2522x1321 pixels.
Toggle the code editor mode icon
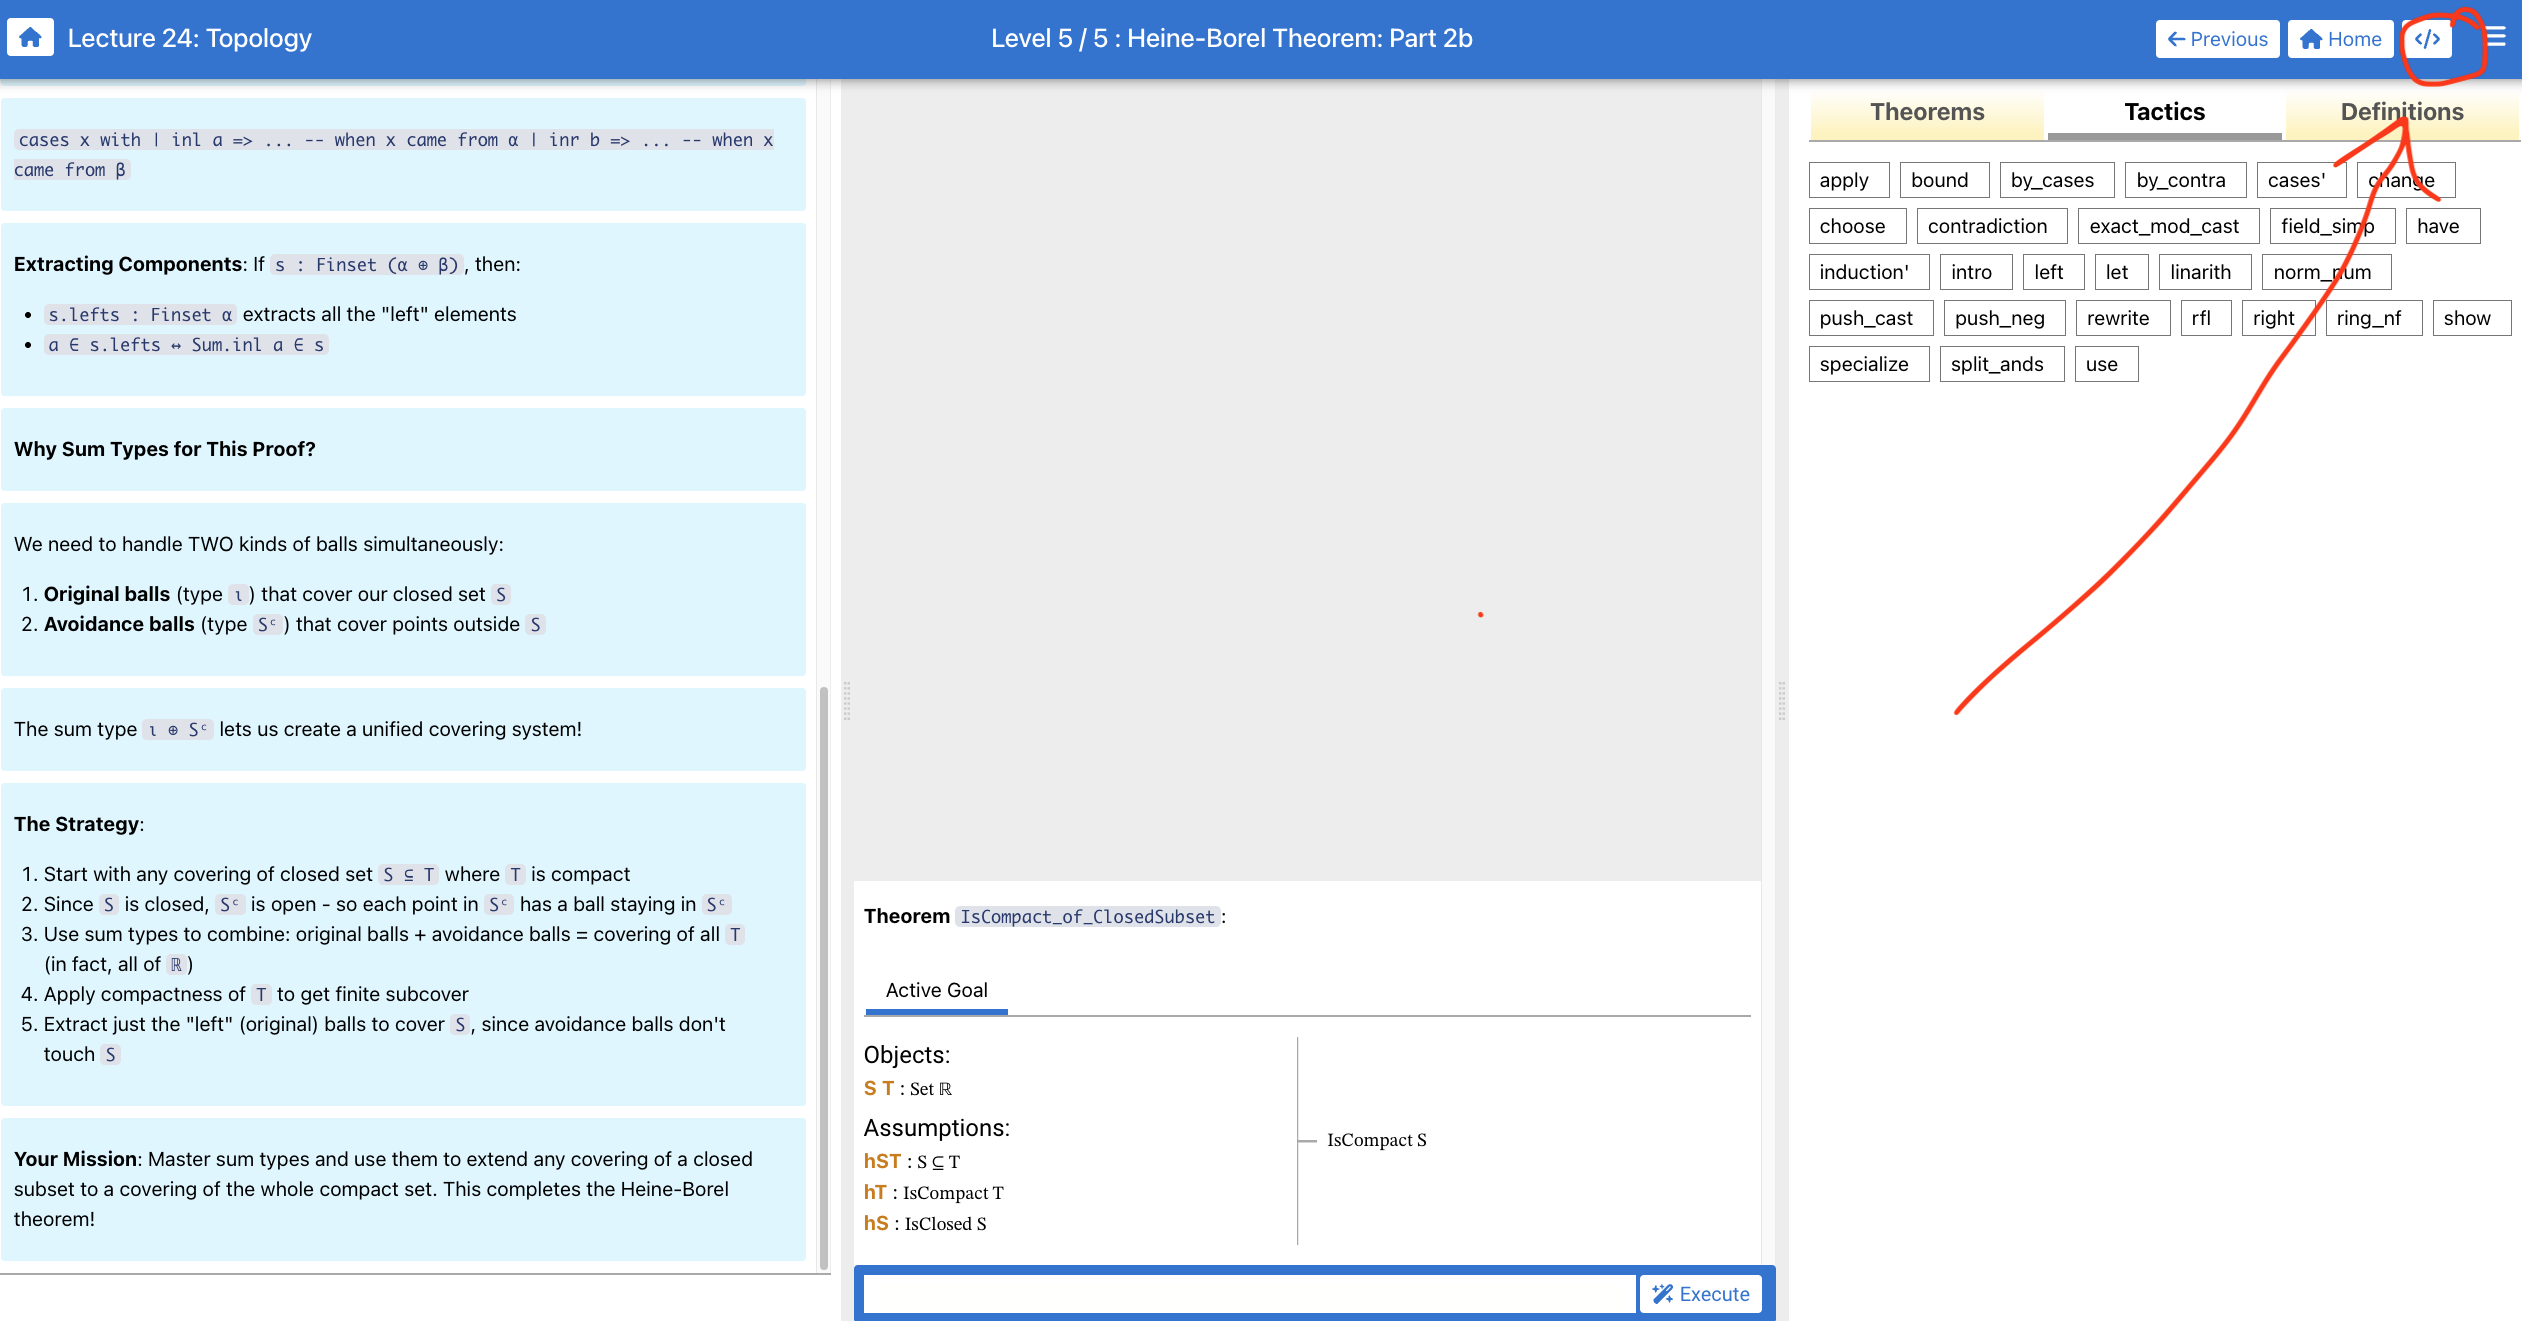coord(2427,39)
